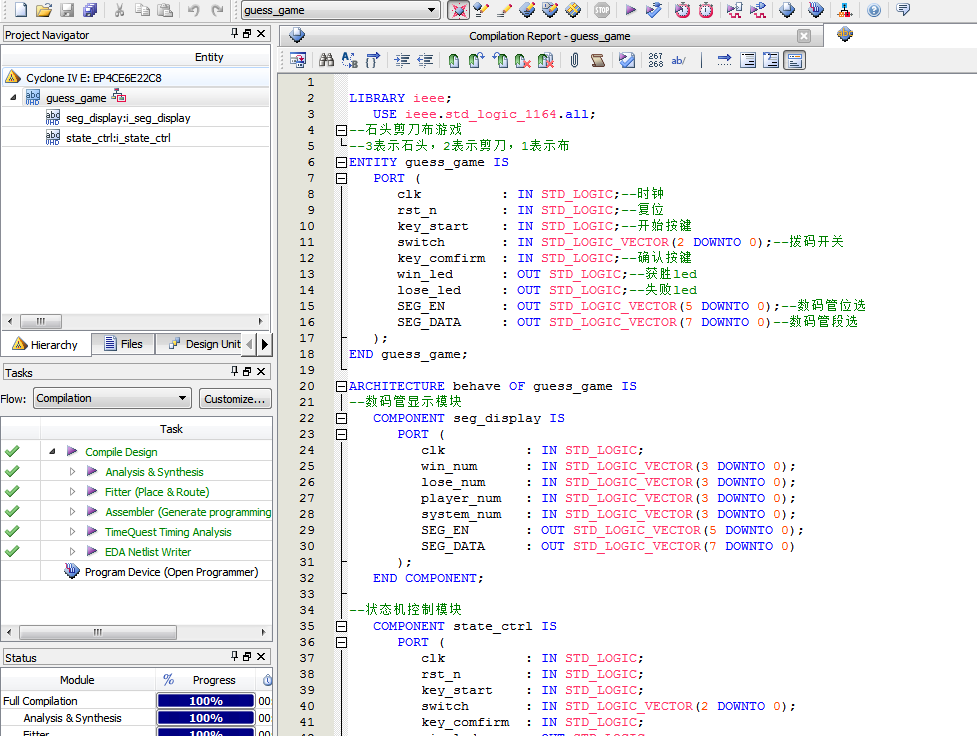Click the blue Help question mark icon
Image resolution: width=977 pixels, height=736 pixels.
pos(874,9)
